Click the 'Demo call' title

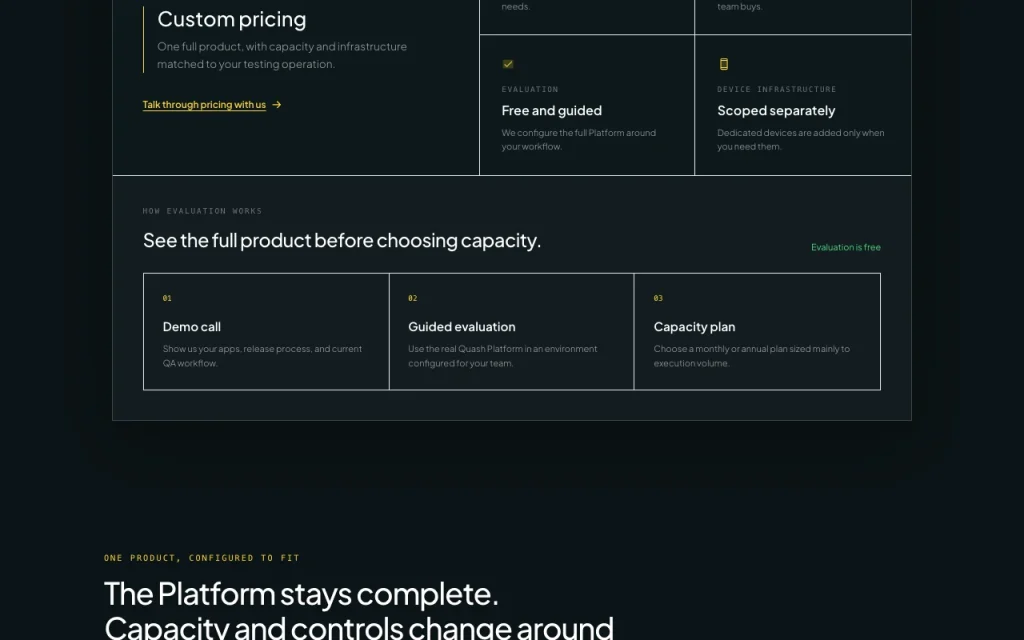tap(191, 327)
